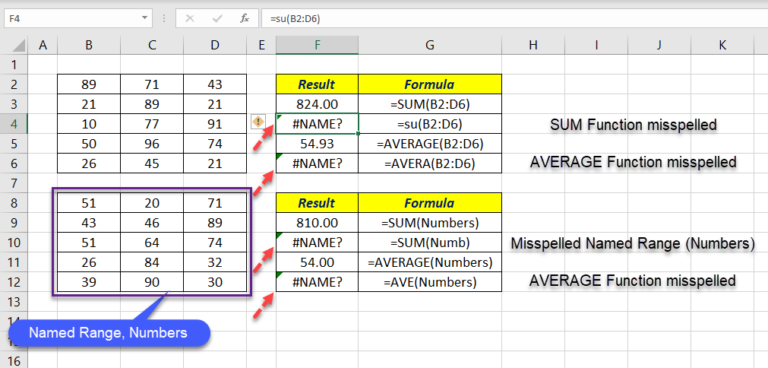Screen dimensions: 768x368
Task: Click cell C10 containing 64
Action: tap(152, 243)
